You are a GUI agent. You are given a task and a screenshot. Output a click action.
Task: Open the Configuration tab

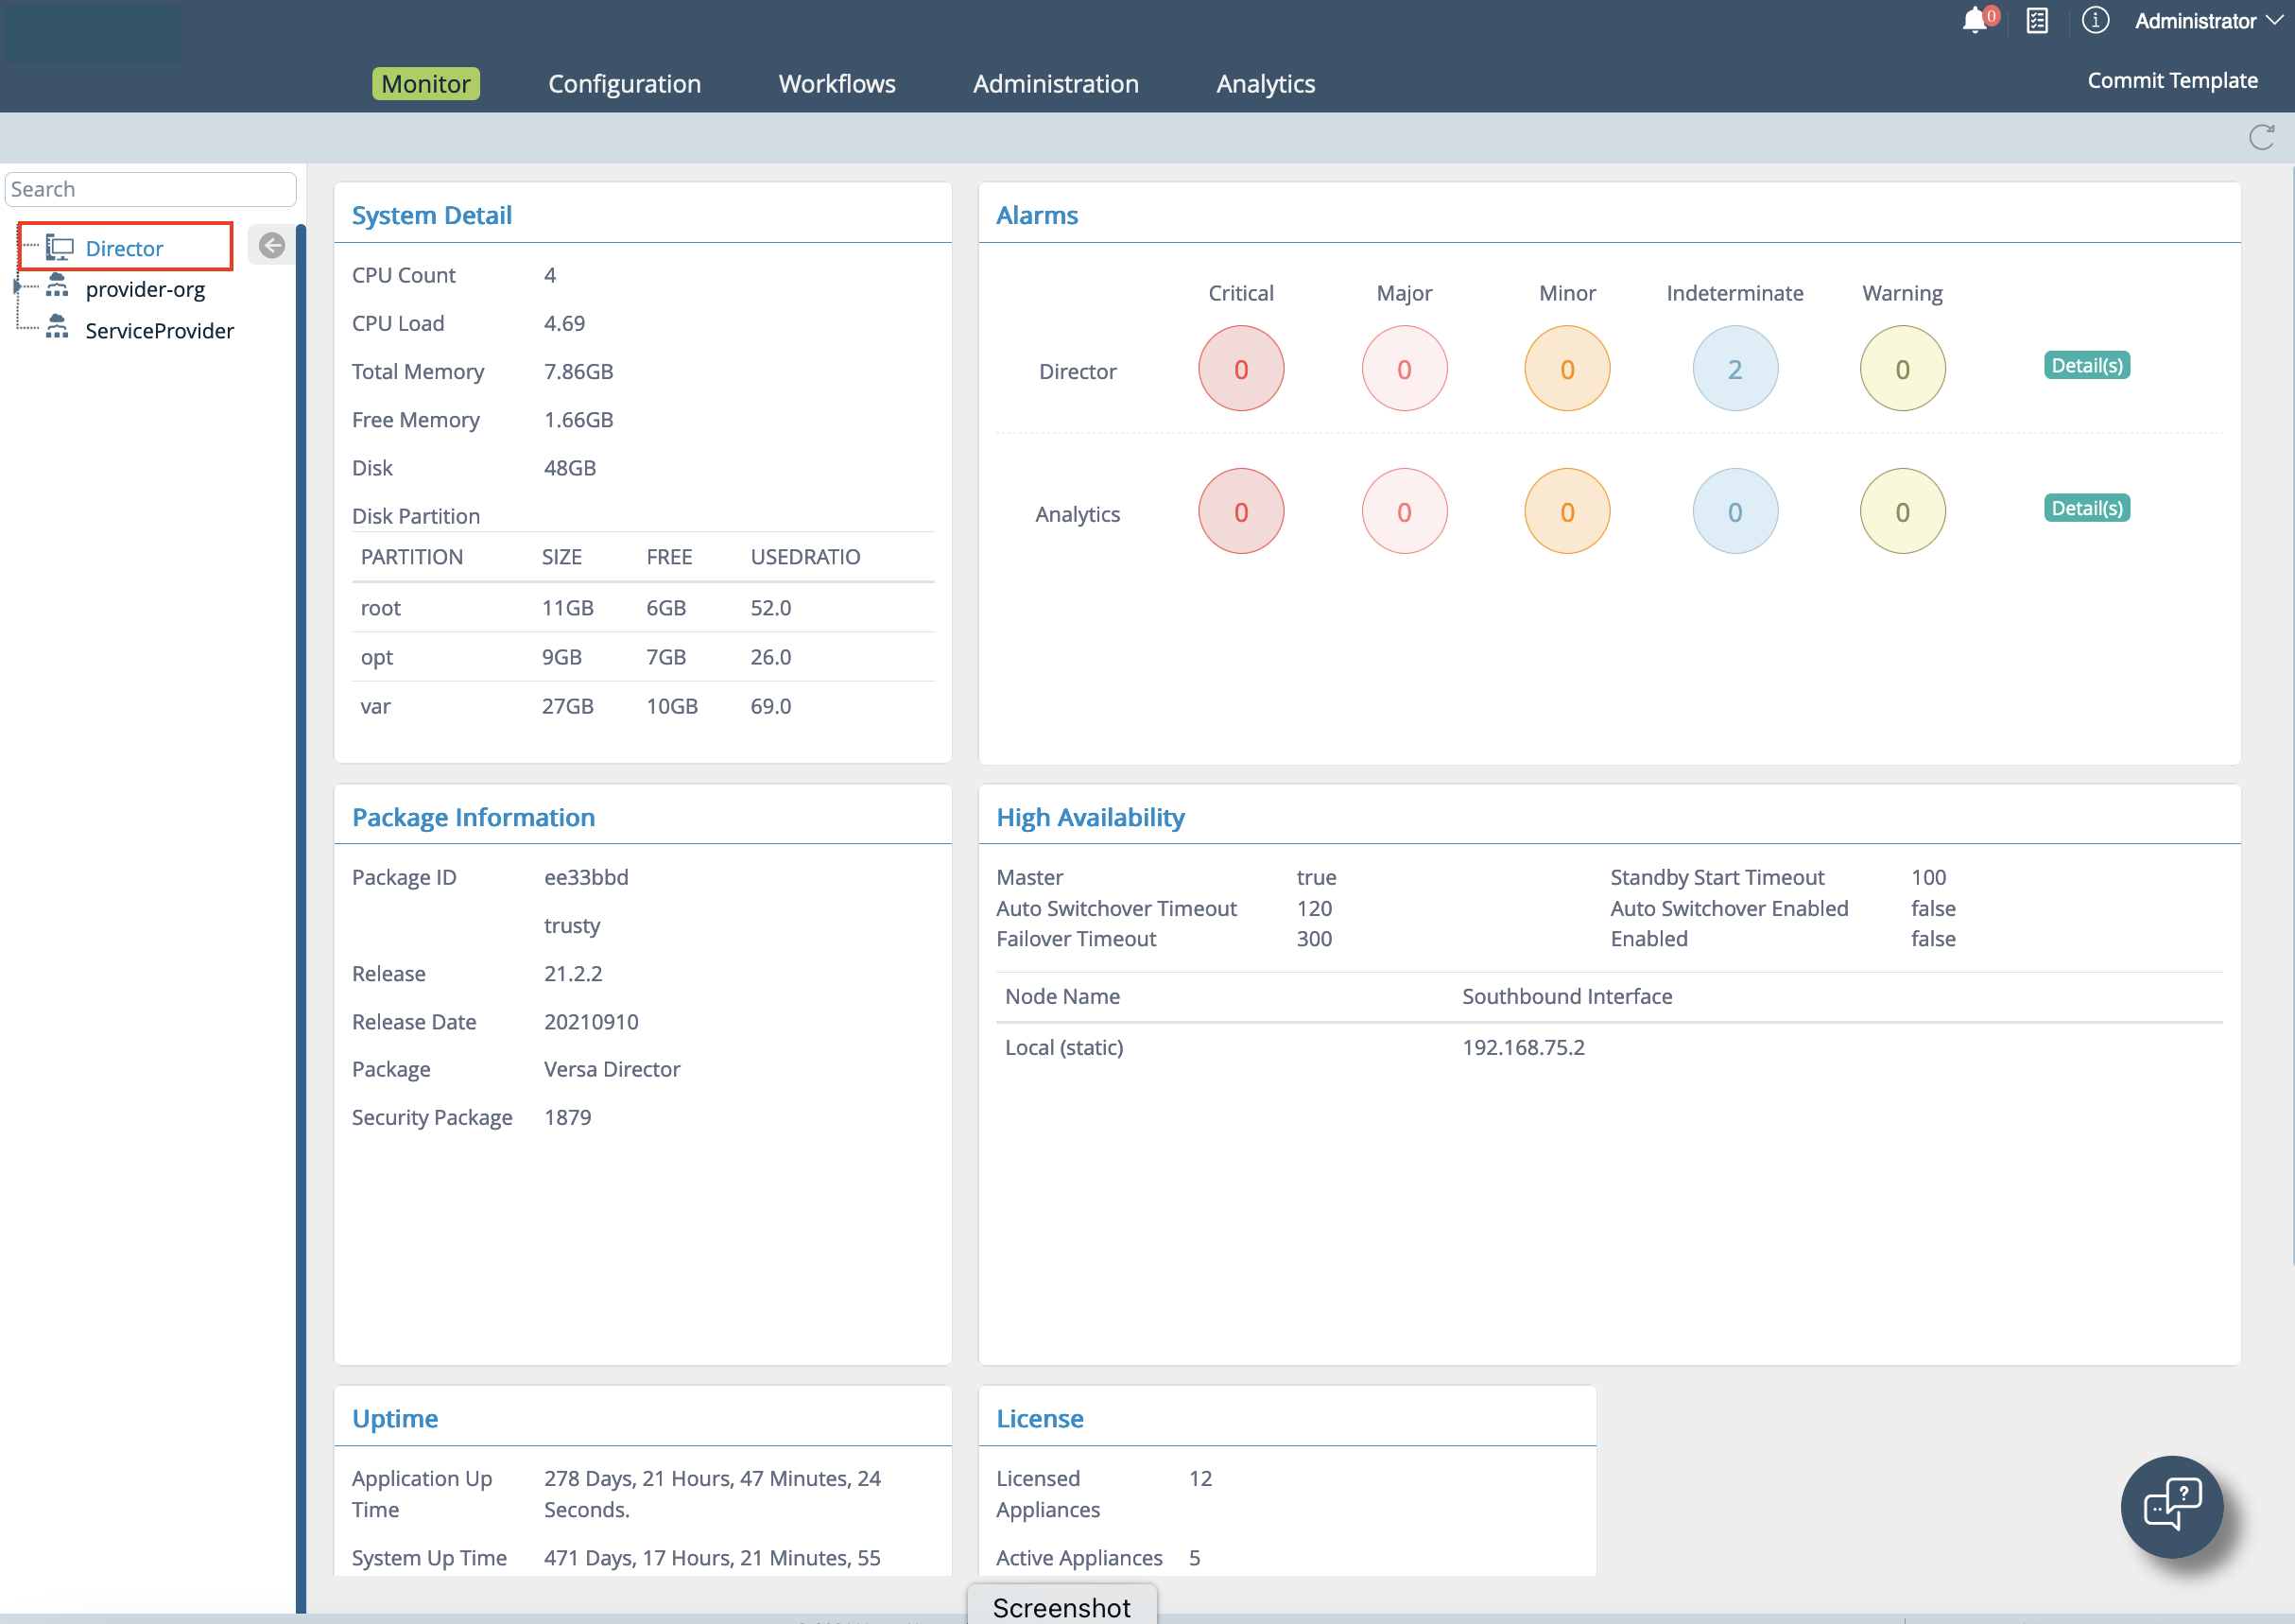(624, 84)
